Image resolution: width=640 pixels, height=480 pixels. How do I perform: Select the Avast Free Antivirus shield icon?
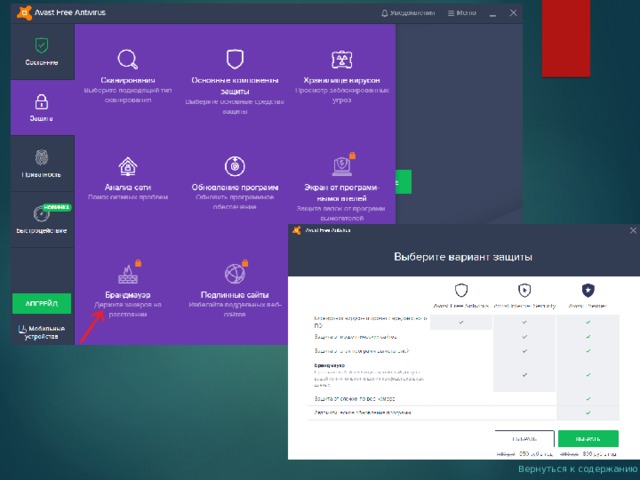pyautogui.click(x=461, y=290)
